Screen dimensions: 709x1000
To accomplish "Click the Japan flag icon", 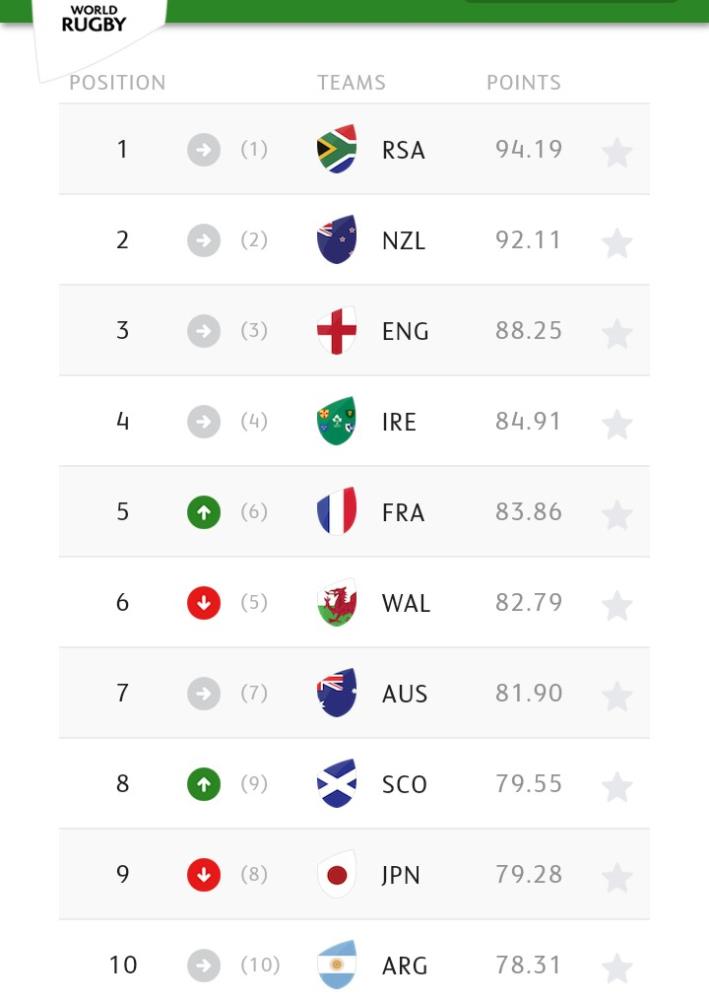I will (337, 875).
